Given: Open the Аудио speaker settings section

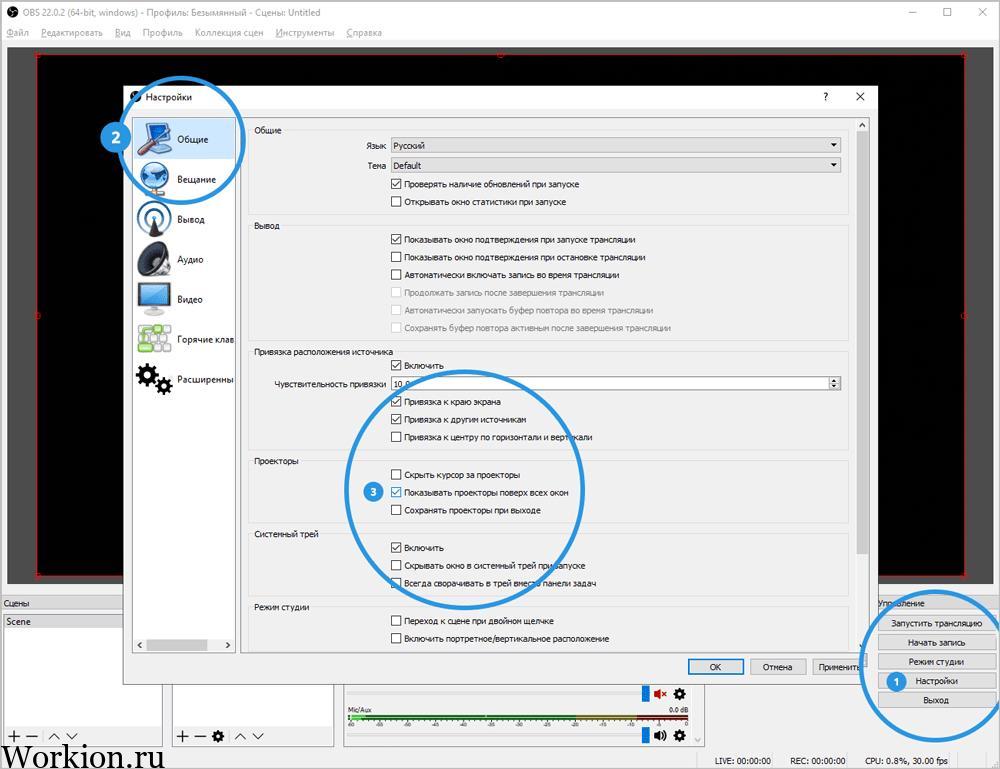Looking at the screenshot, I should (x=184, y=259).
